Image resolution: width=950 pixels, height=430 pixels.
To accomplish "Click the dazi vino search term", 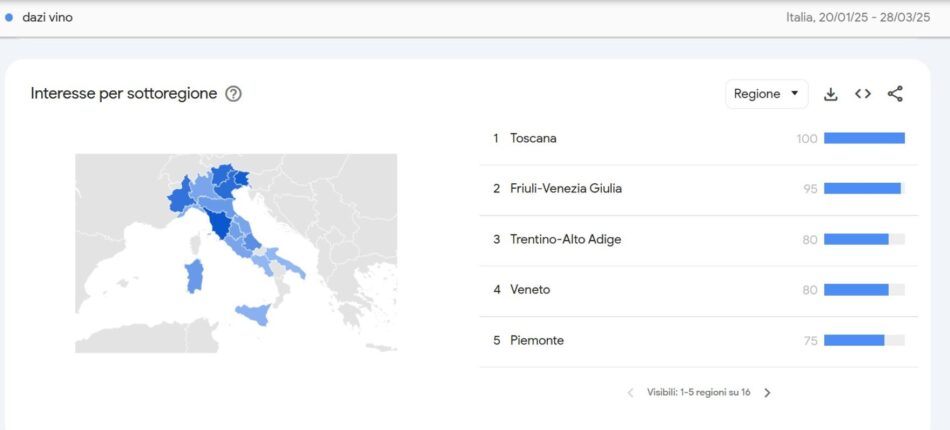I will coord(47,17).
